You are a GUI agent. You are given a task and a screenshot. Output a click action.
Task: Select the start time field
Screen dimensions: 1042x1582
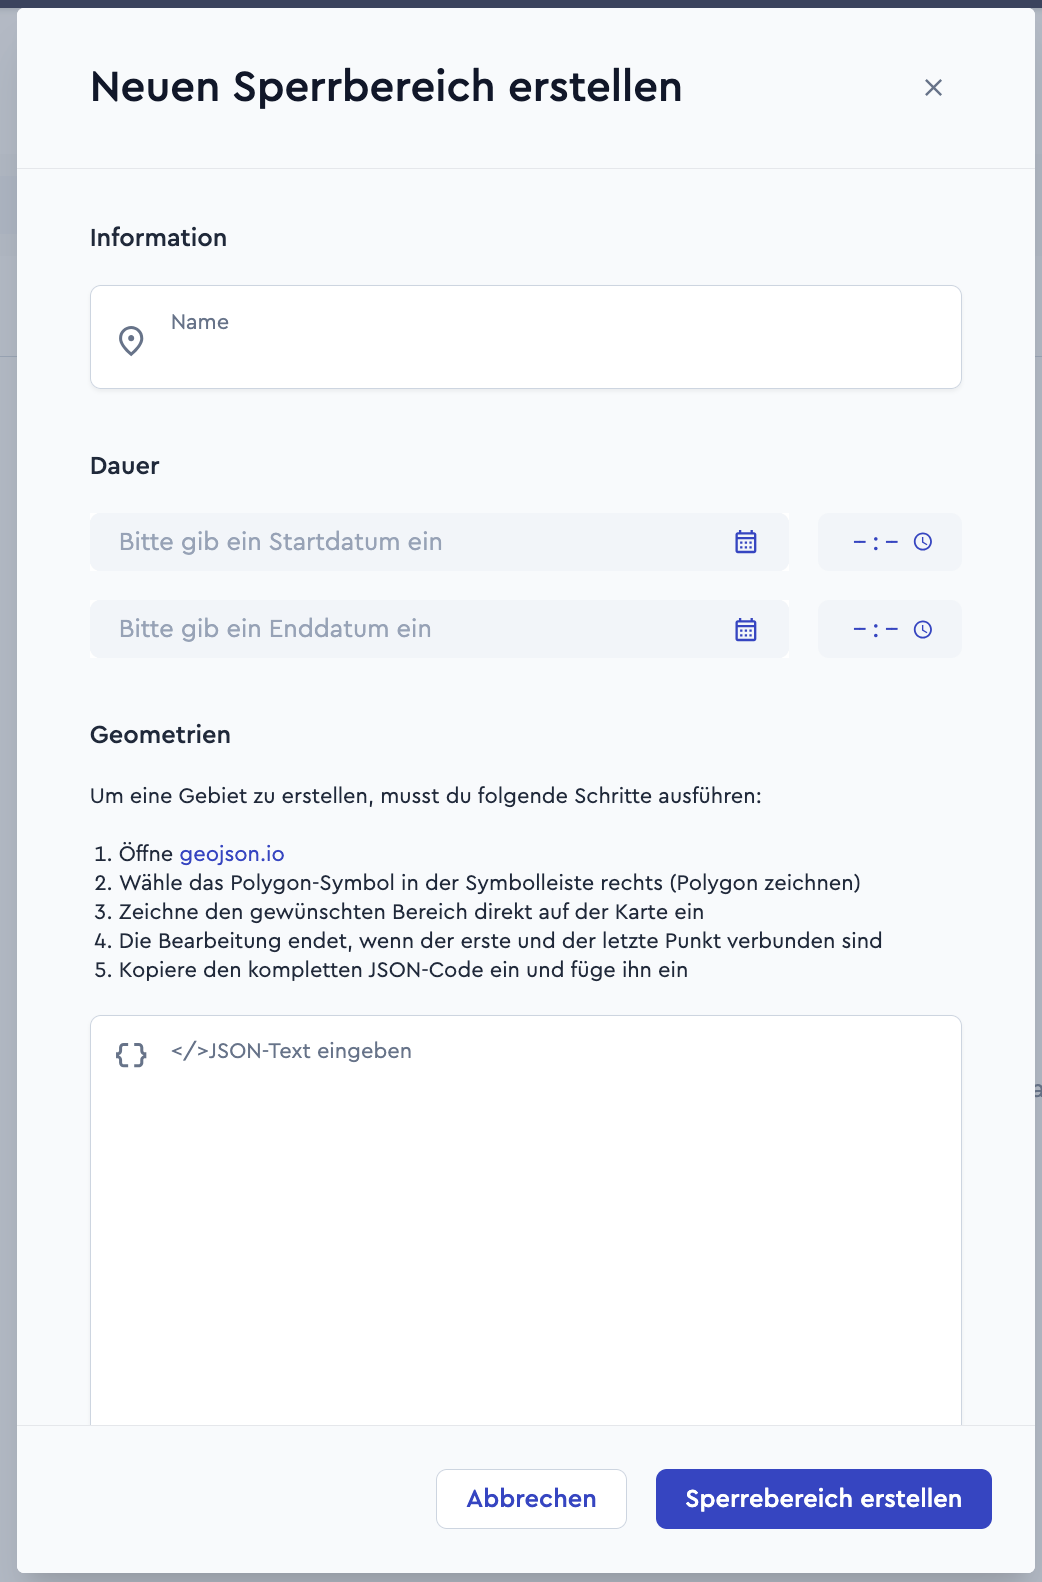[x=890, y=542]
